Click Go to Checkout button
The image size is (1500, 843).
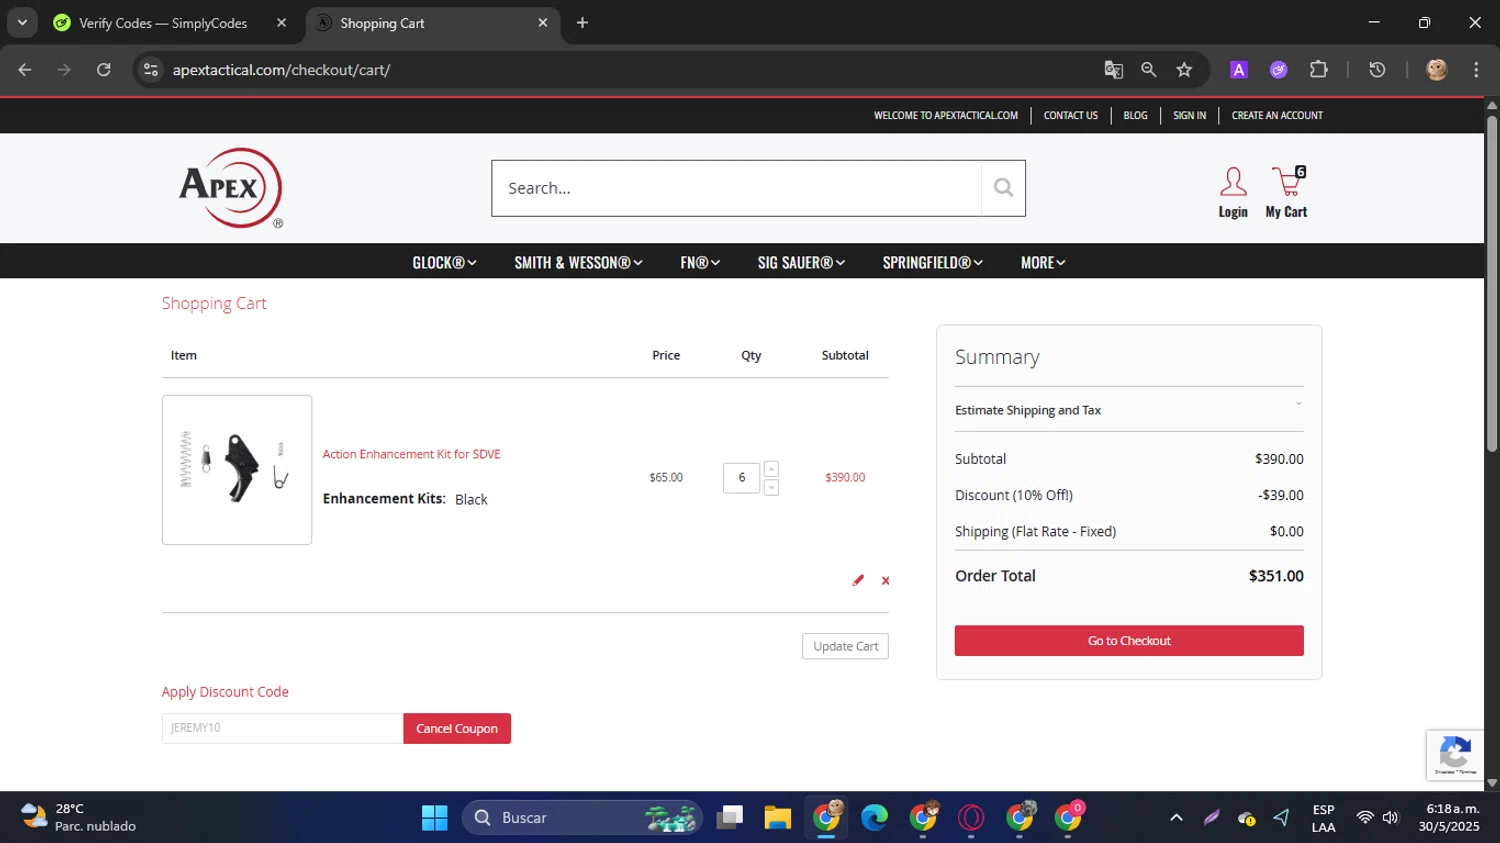[x=1129, y=641]
